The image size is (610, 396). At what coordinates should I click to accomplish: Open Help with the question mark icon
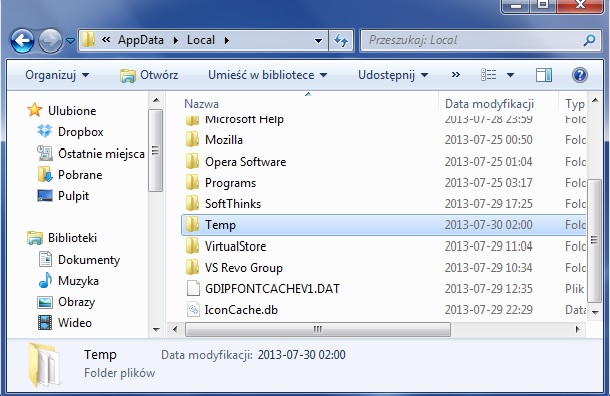pos(580,75)
